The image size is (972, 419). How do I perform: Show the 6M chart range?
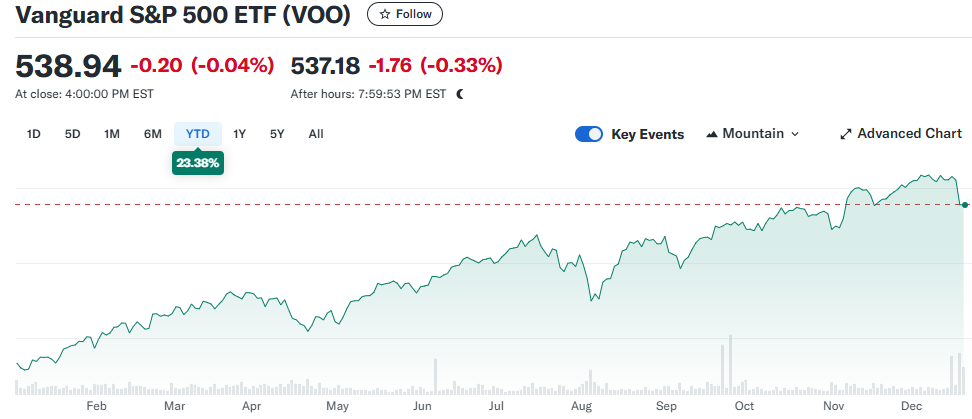click(x=153, y=134)
